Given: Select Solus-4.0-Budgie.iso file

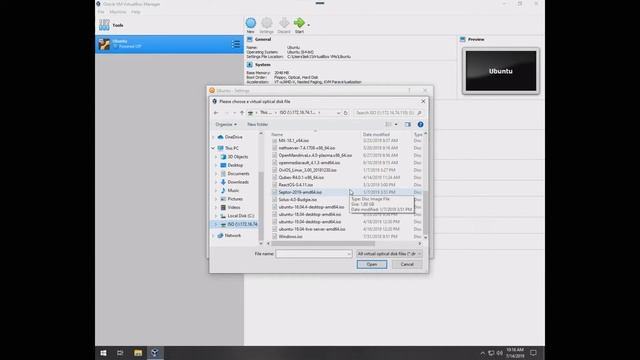Looking at the screenshot, I should [x=298, y=200].
